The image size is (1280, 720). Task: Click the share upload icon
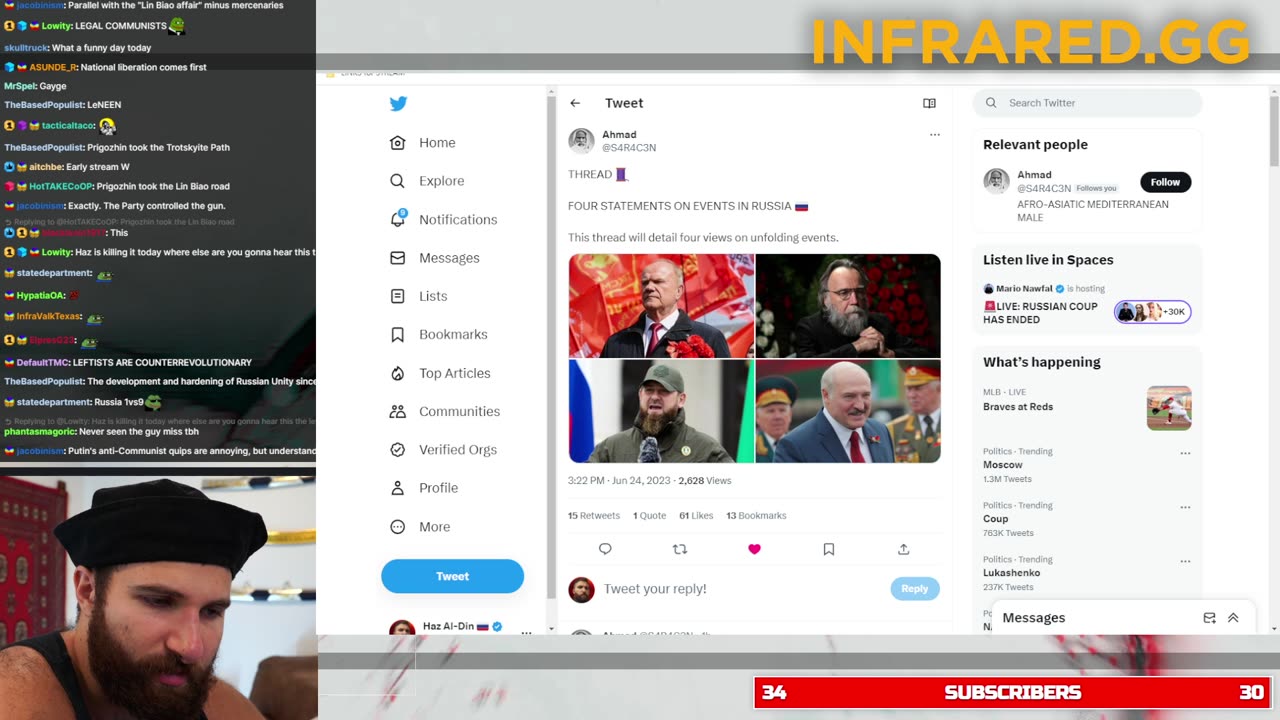point(903,549)
